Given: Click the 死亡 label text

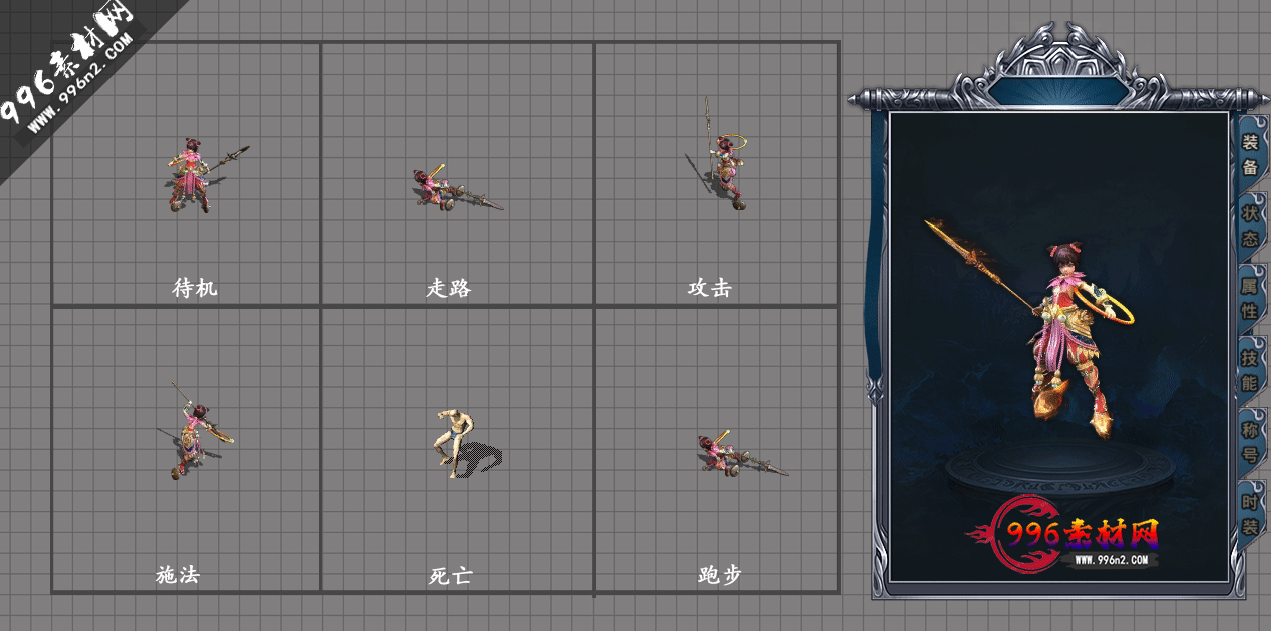Looking at the screenshot, I should click(450, 575).
